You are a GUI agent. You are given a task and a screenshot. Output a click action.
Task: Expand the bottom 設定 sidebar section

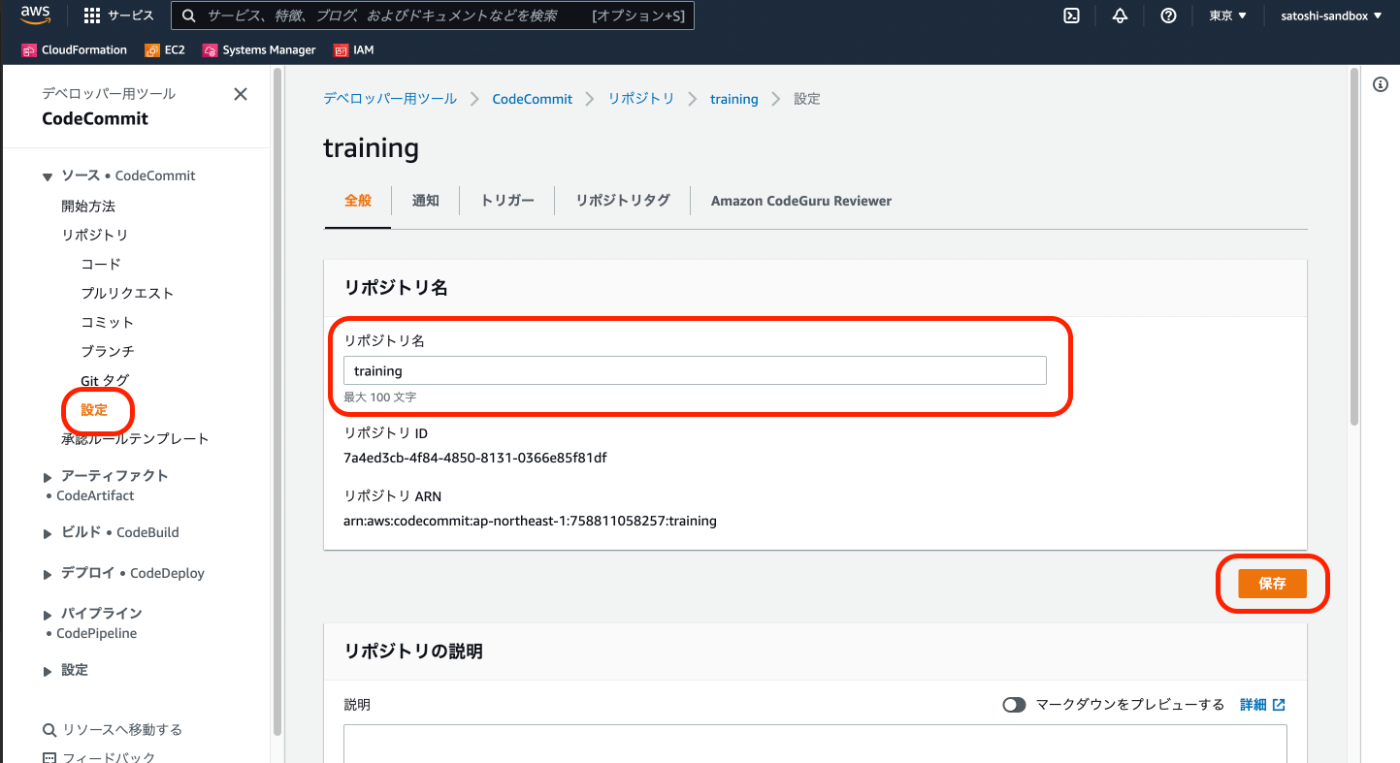coord(47,672)
